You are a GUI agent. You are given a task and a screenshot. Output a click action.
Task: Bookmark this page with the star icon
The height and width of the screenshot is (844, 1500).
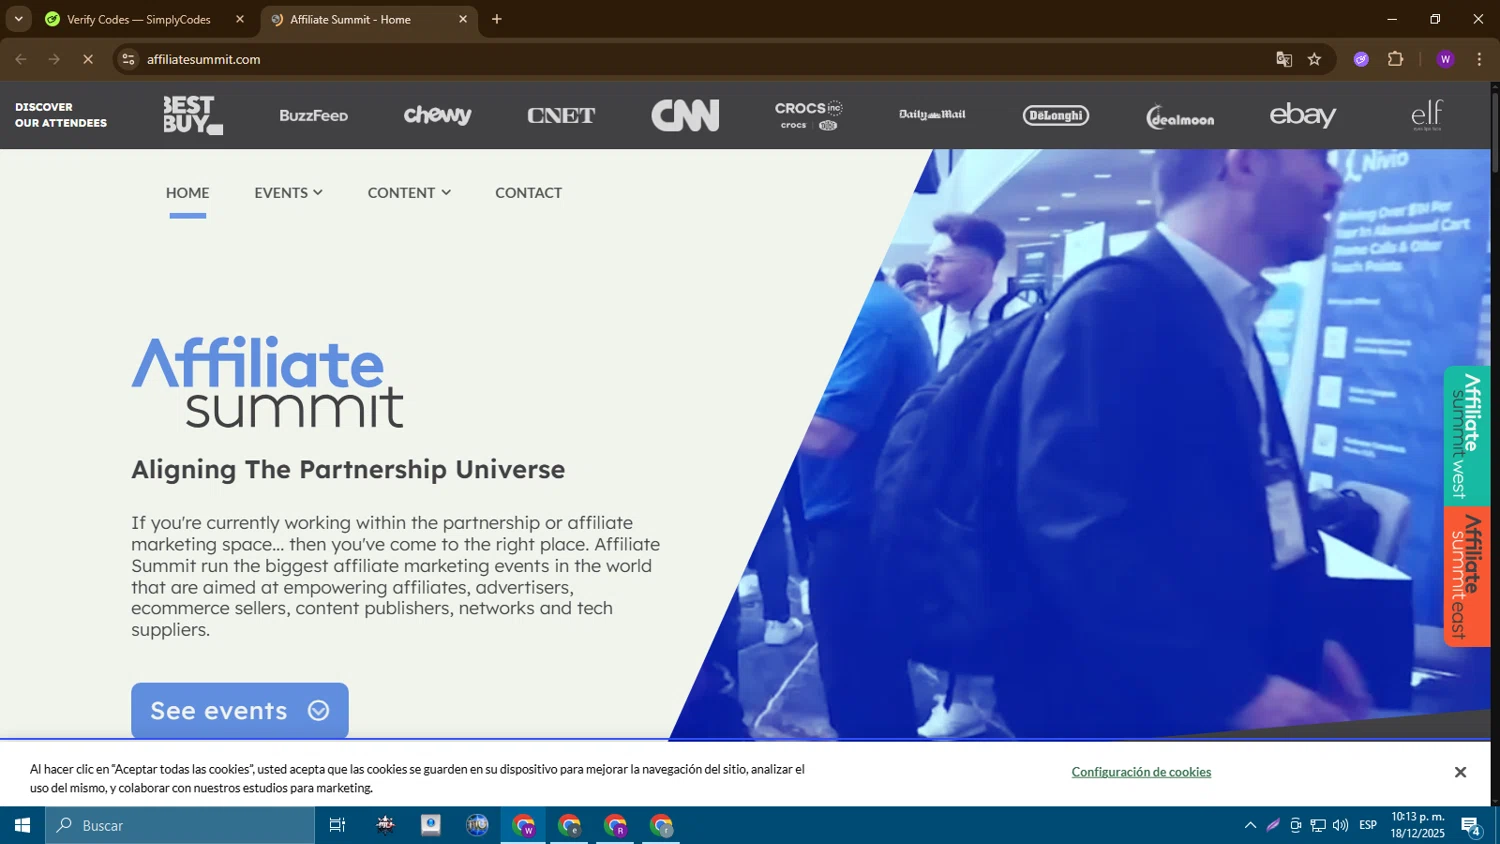[1315, 60]
